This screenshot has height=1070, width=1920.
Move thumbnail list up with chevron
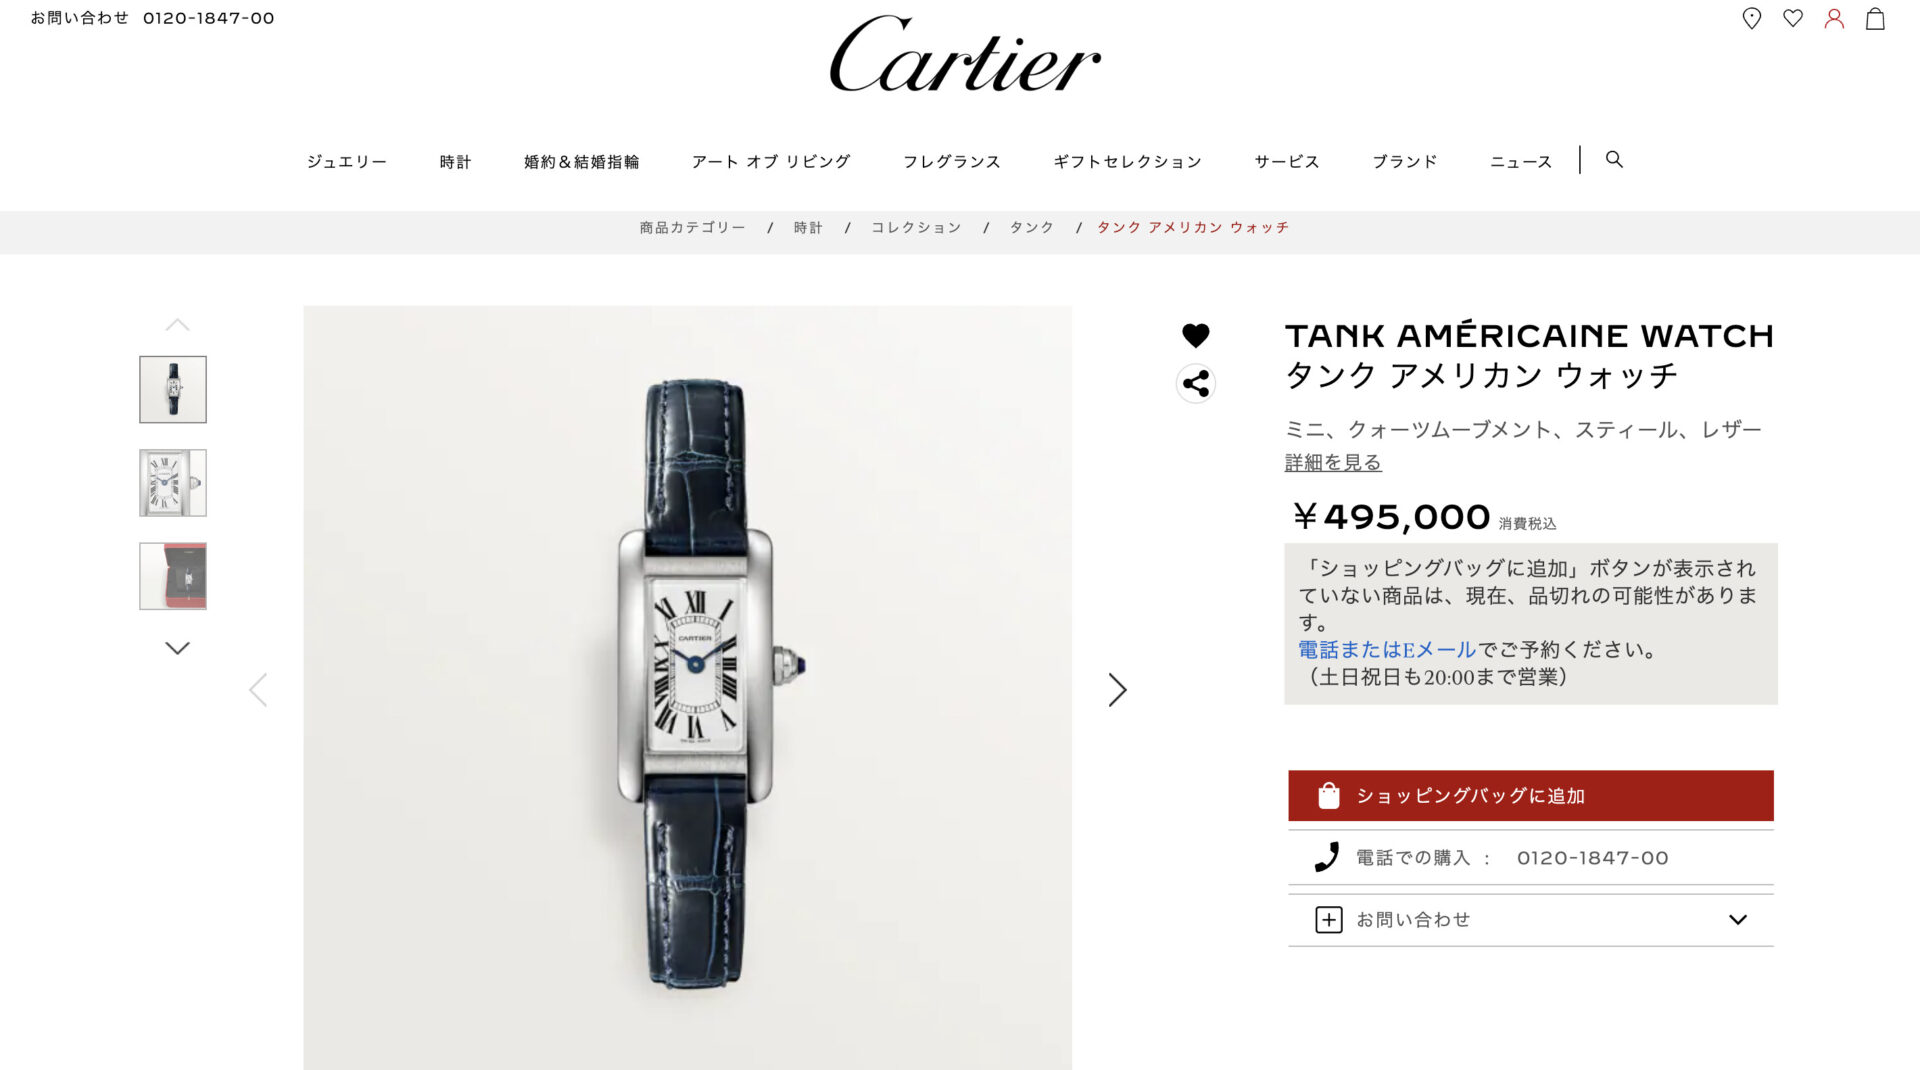pos(177,325)
